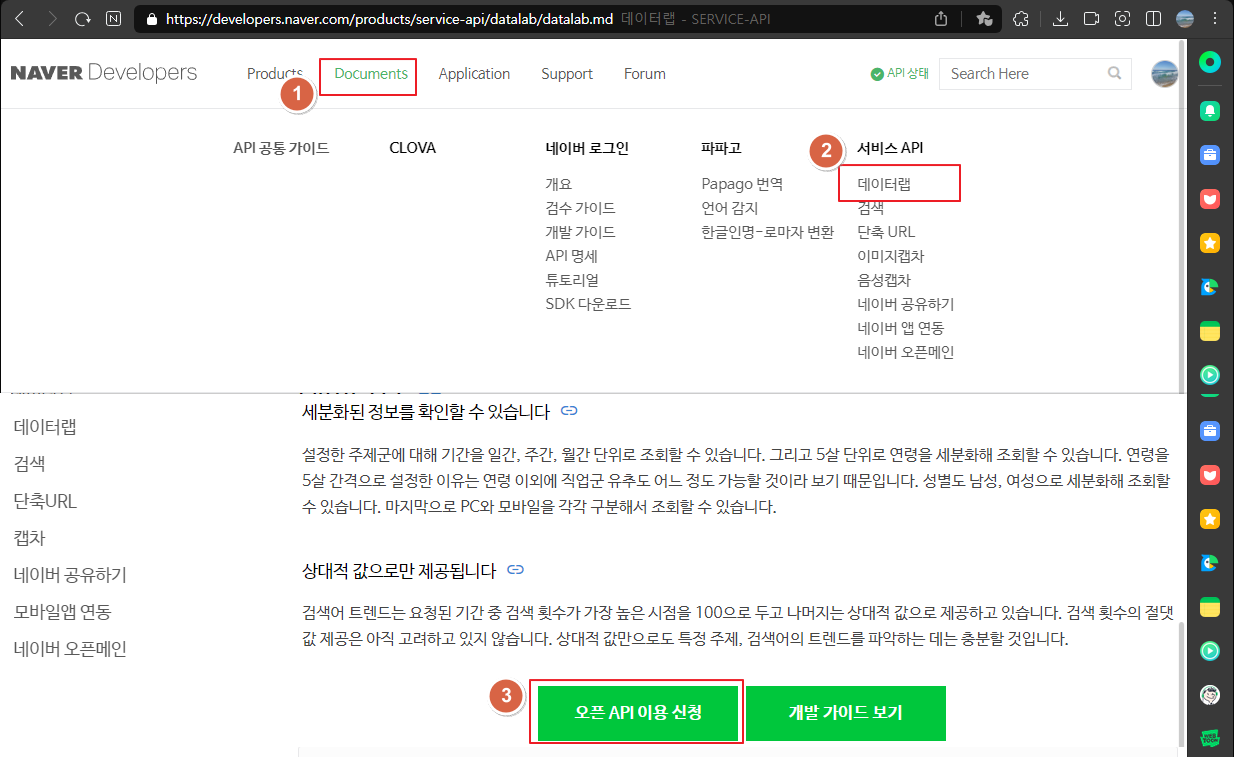Viewport: 1234px width, 757px height.
Task: Select 개발 가이드 under 네이버 로그인
Action: pos(580,232)
